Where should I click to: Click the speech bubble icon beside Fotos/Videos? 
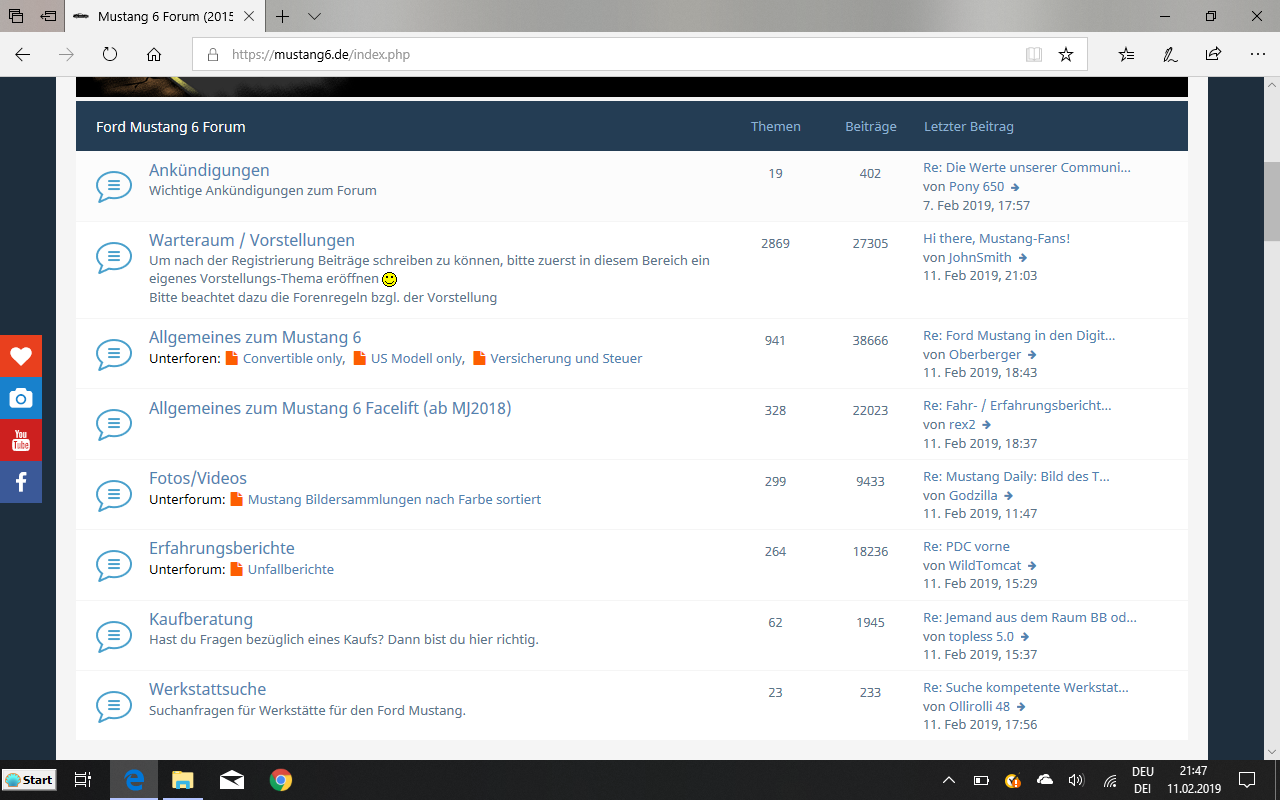click(x=114, y=494)
